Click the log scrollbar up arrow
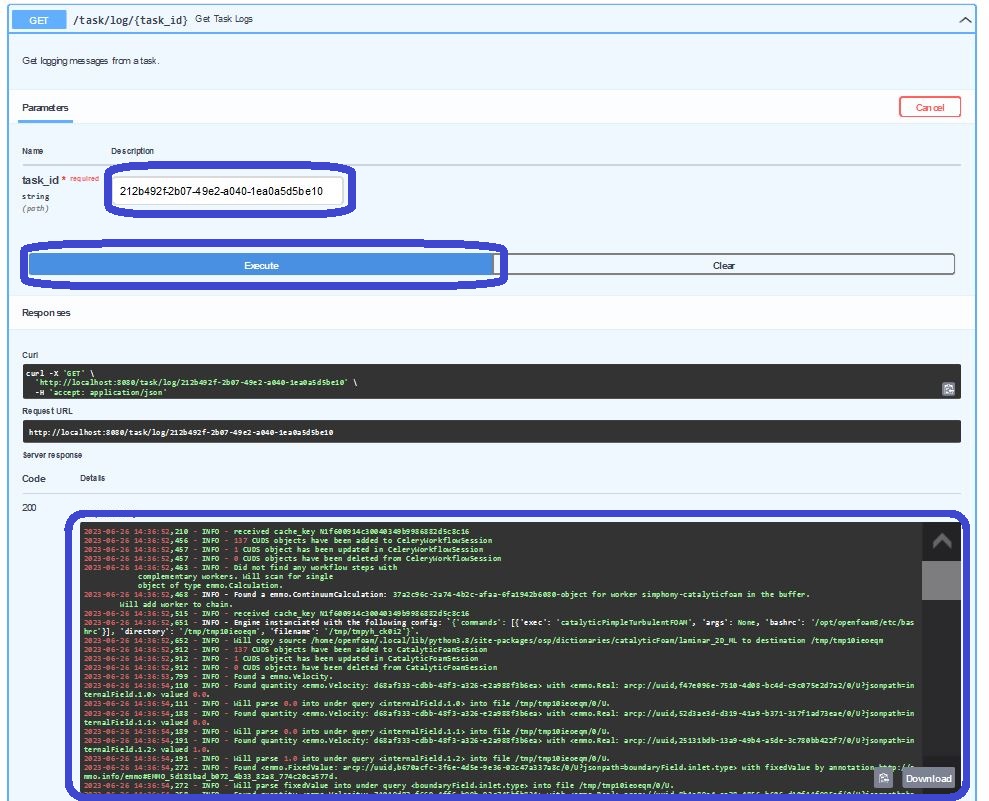The image size is (989, 801). (x=941, y=541)
